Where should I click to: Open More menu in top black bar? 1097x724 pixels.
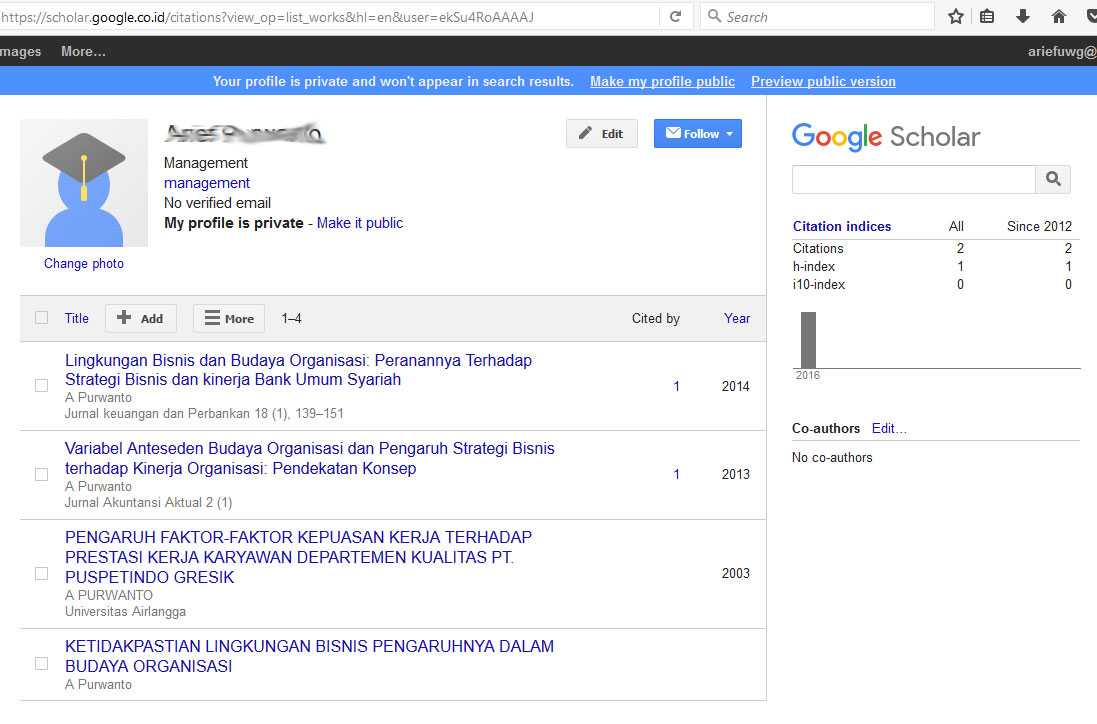(83, 52)
